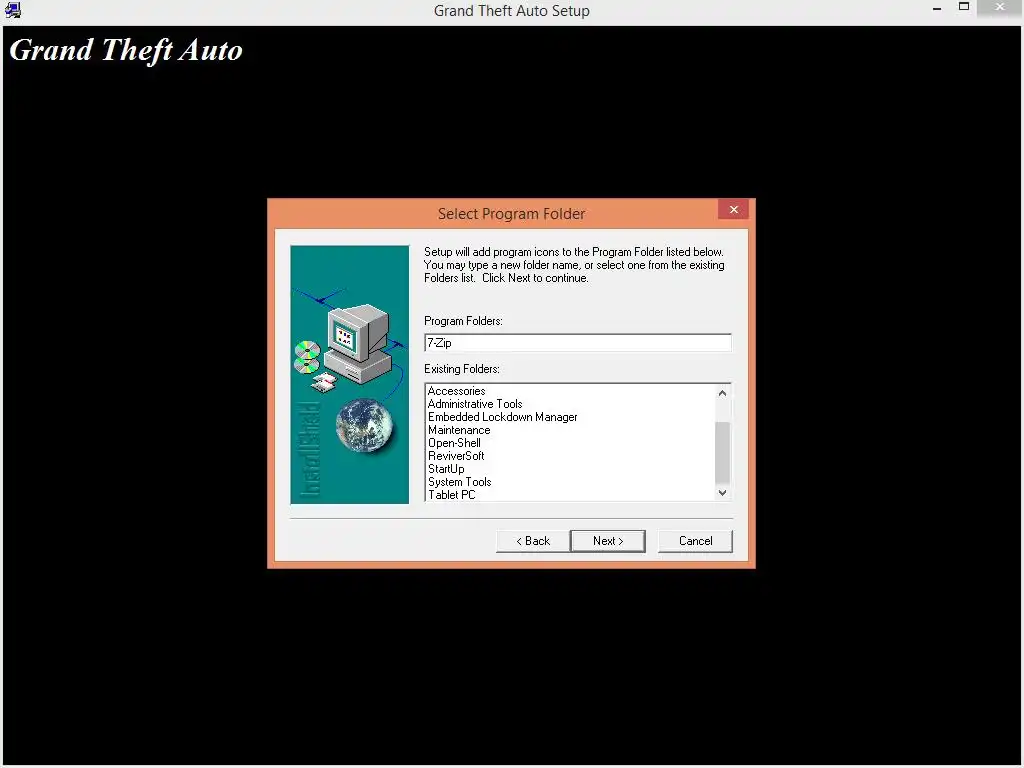This screenshot has width=1024, height=768.
Task: Select the StartUp folder
Action: click(x=446, y=470)
